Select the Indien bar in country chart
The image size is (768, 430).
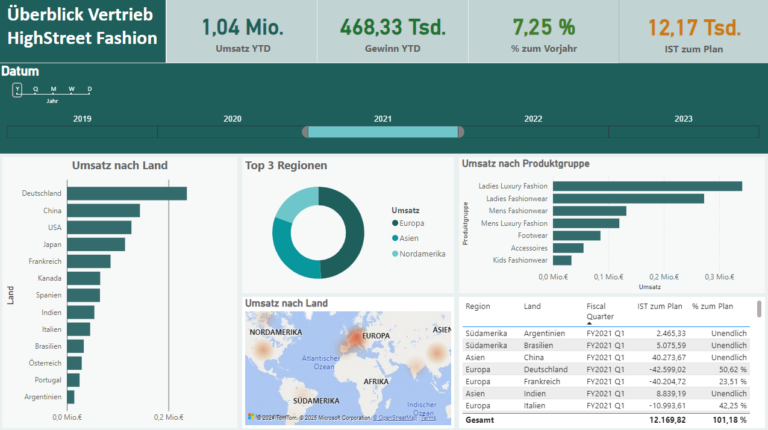[x=81, y=312]
